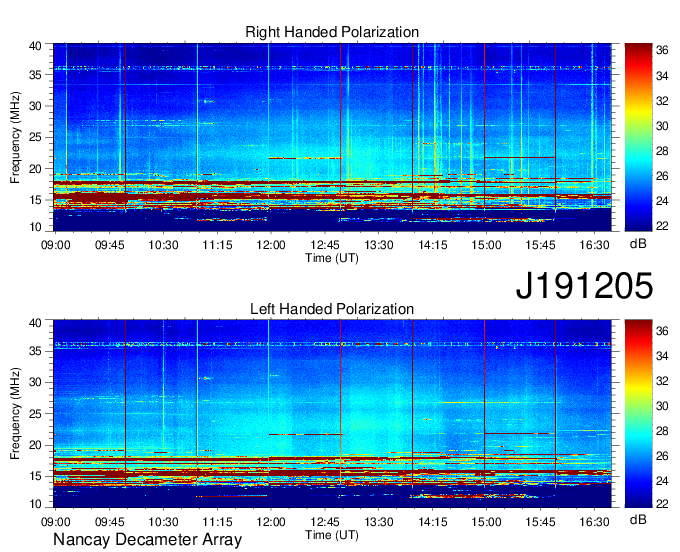The image size is (680, 552).
Task: Click the "10" frequency tick of Left Handed plot
Action: tap(35, 504)
